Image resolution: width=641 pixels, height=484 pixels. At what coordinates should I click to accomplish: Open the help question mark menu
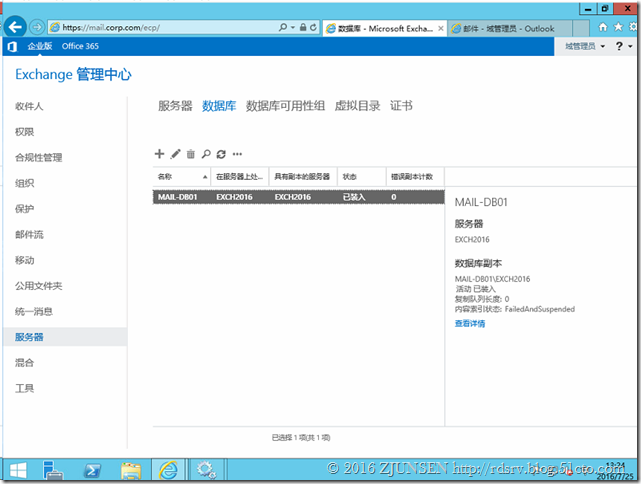coord(619,46)
